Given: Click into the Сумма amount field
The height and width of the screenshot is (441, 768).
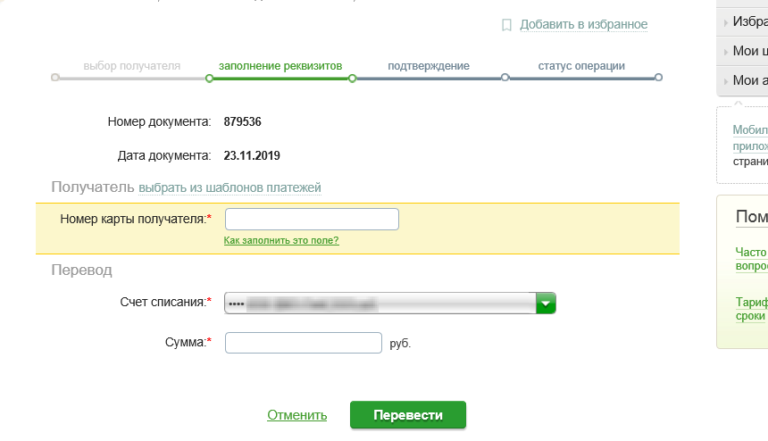Looking at the screenshot, I should pos(303,343).
